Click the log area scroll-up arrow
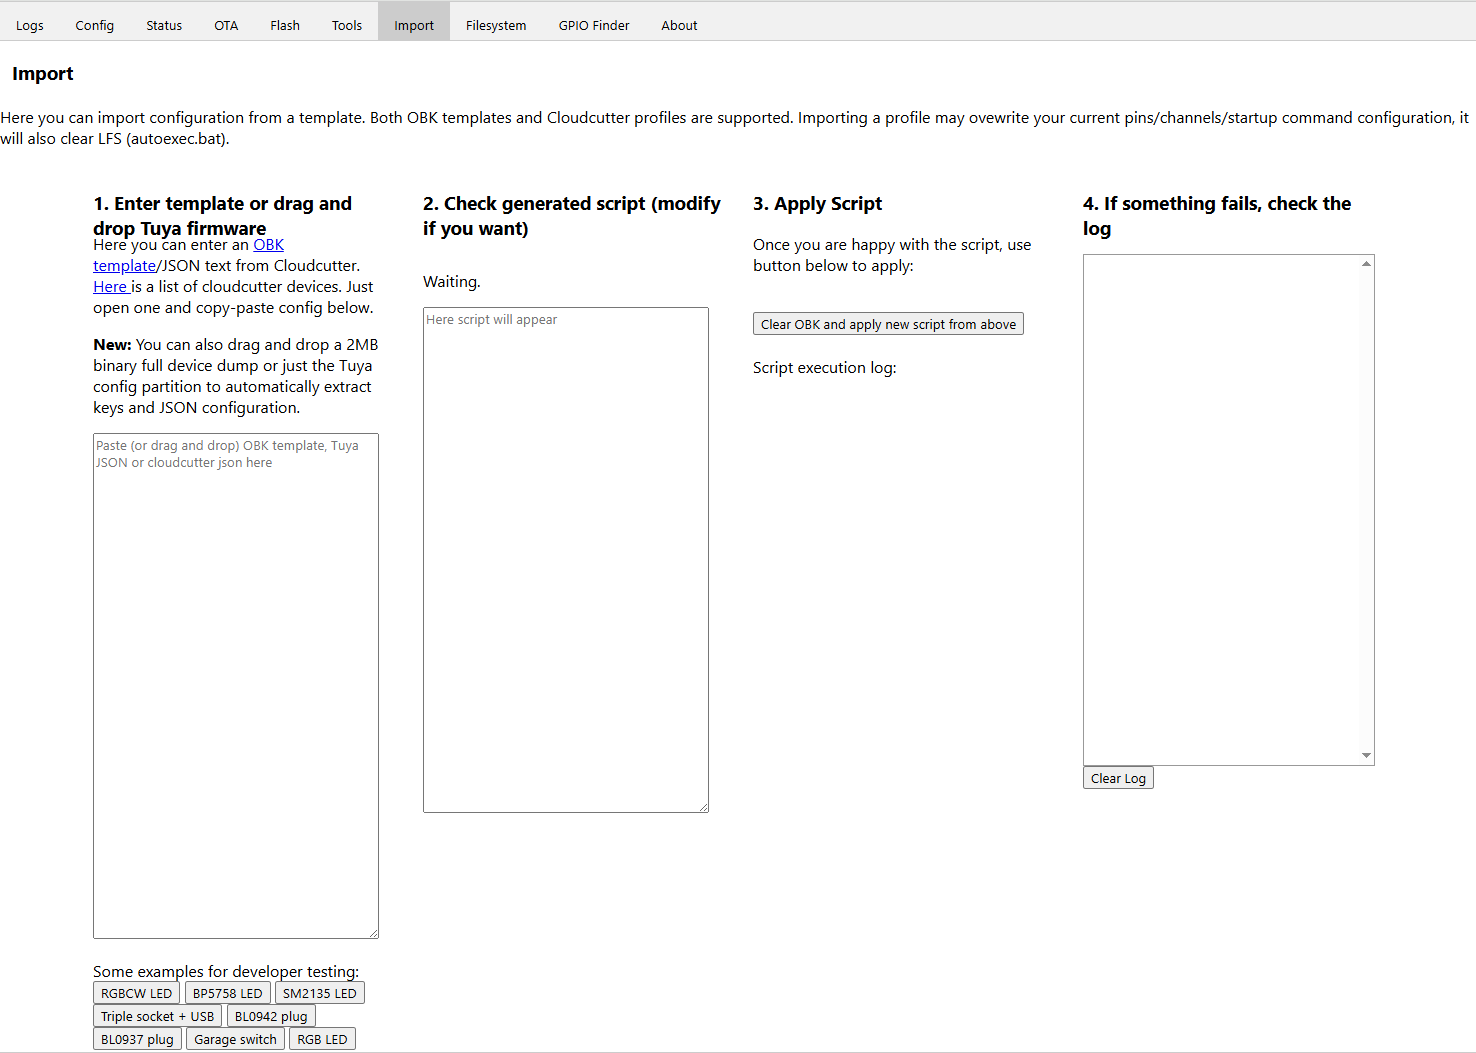 click(x=1366, y=264)
